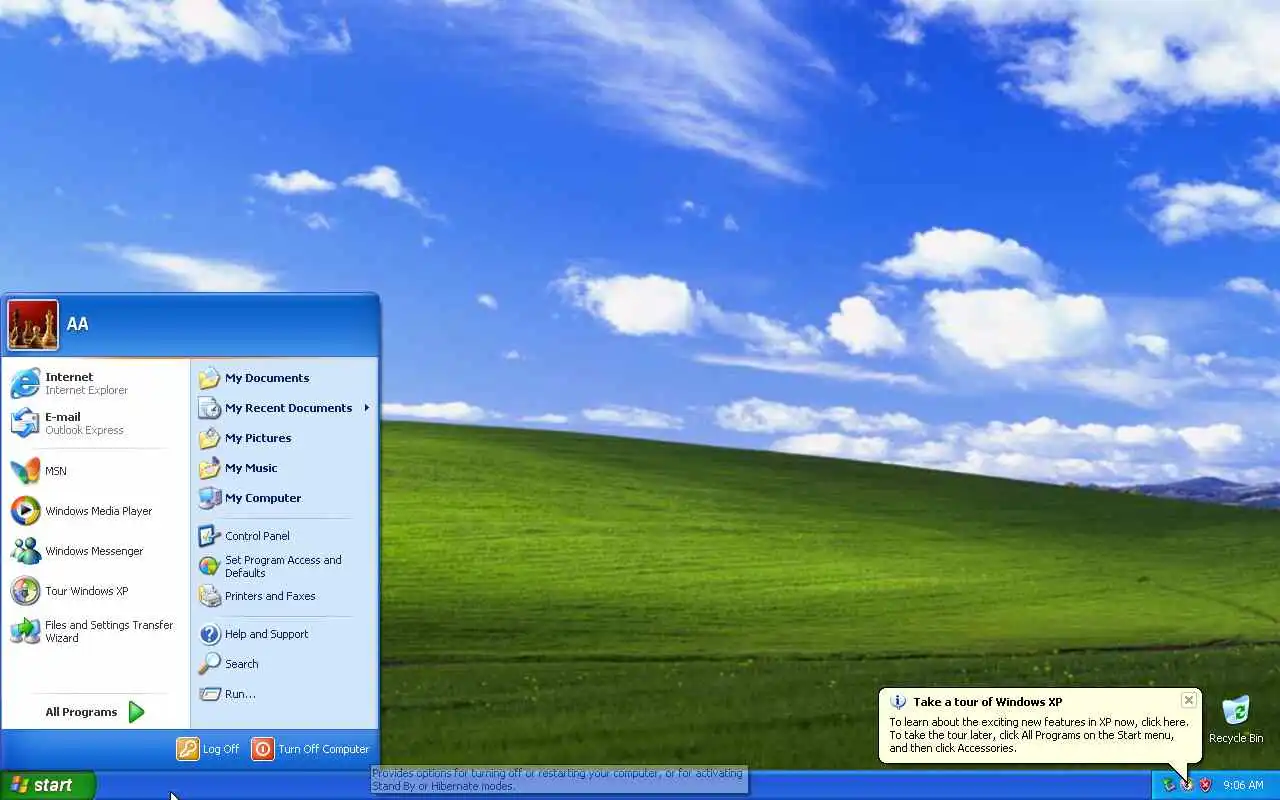Screen dimensions: 1280x800
Task: Open the My Pictures folder
Action: [x=284, y=438]
